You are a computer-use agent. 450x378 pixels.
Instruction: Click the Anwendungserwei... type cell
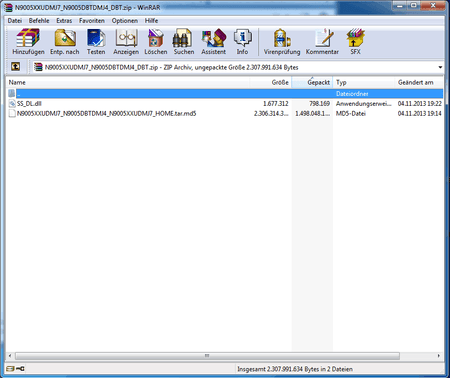pos(364,104)
